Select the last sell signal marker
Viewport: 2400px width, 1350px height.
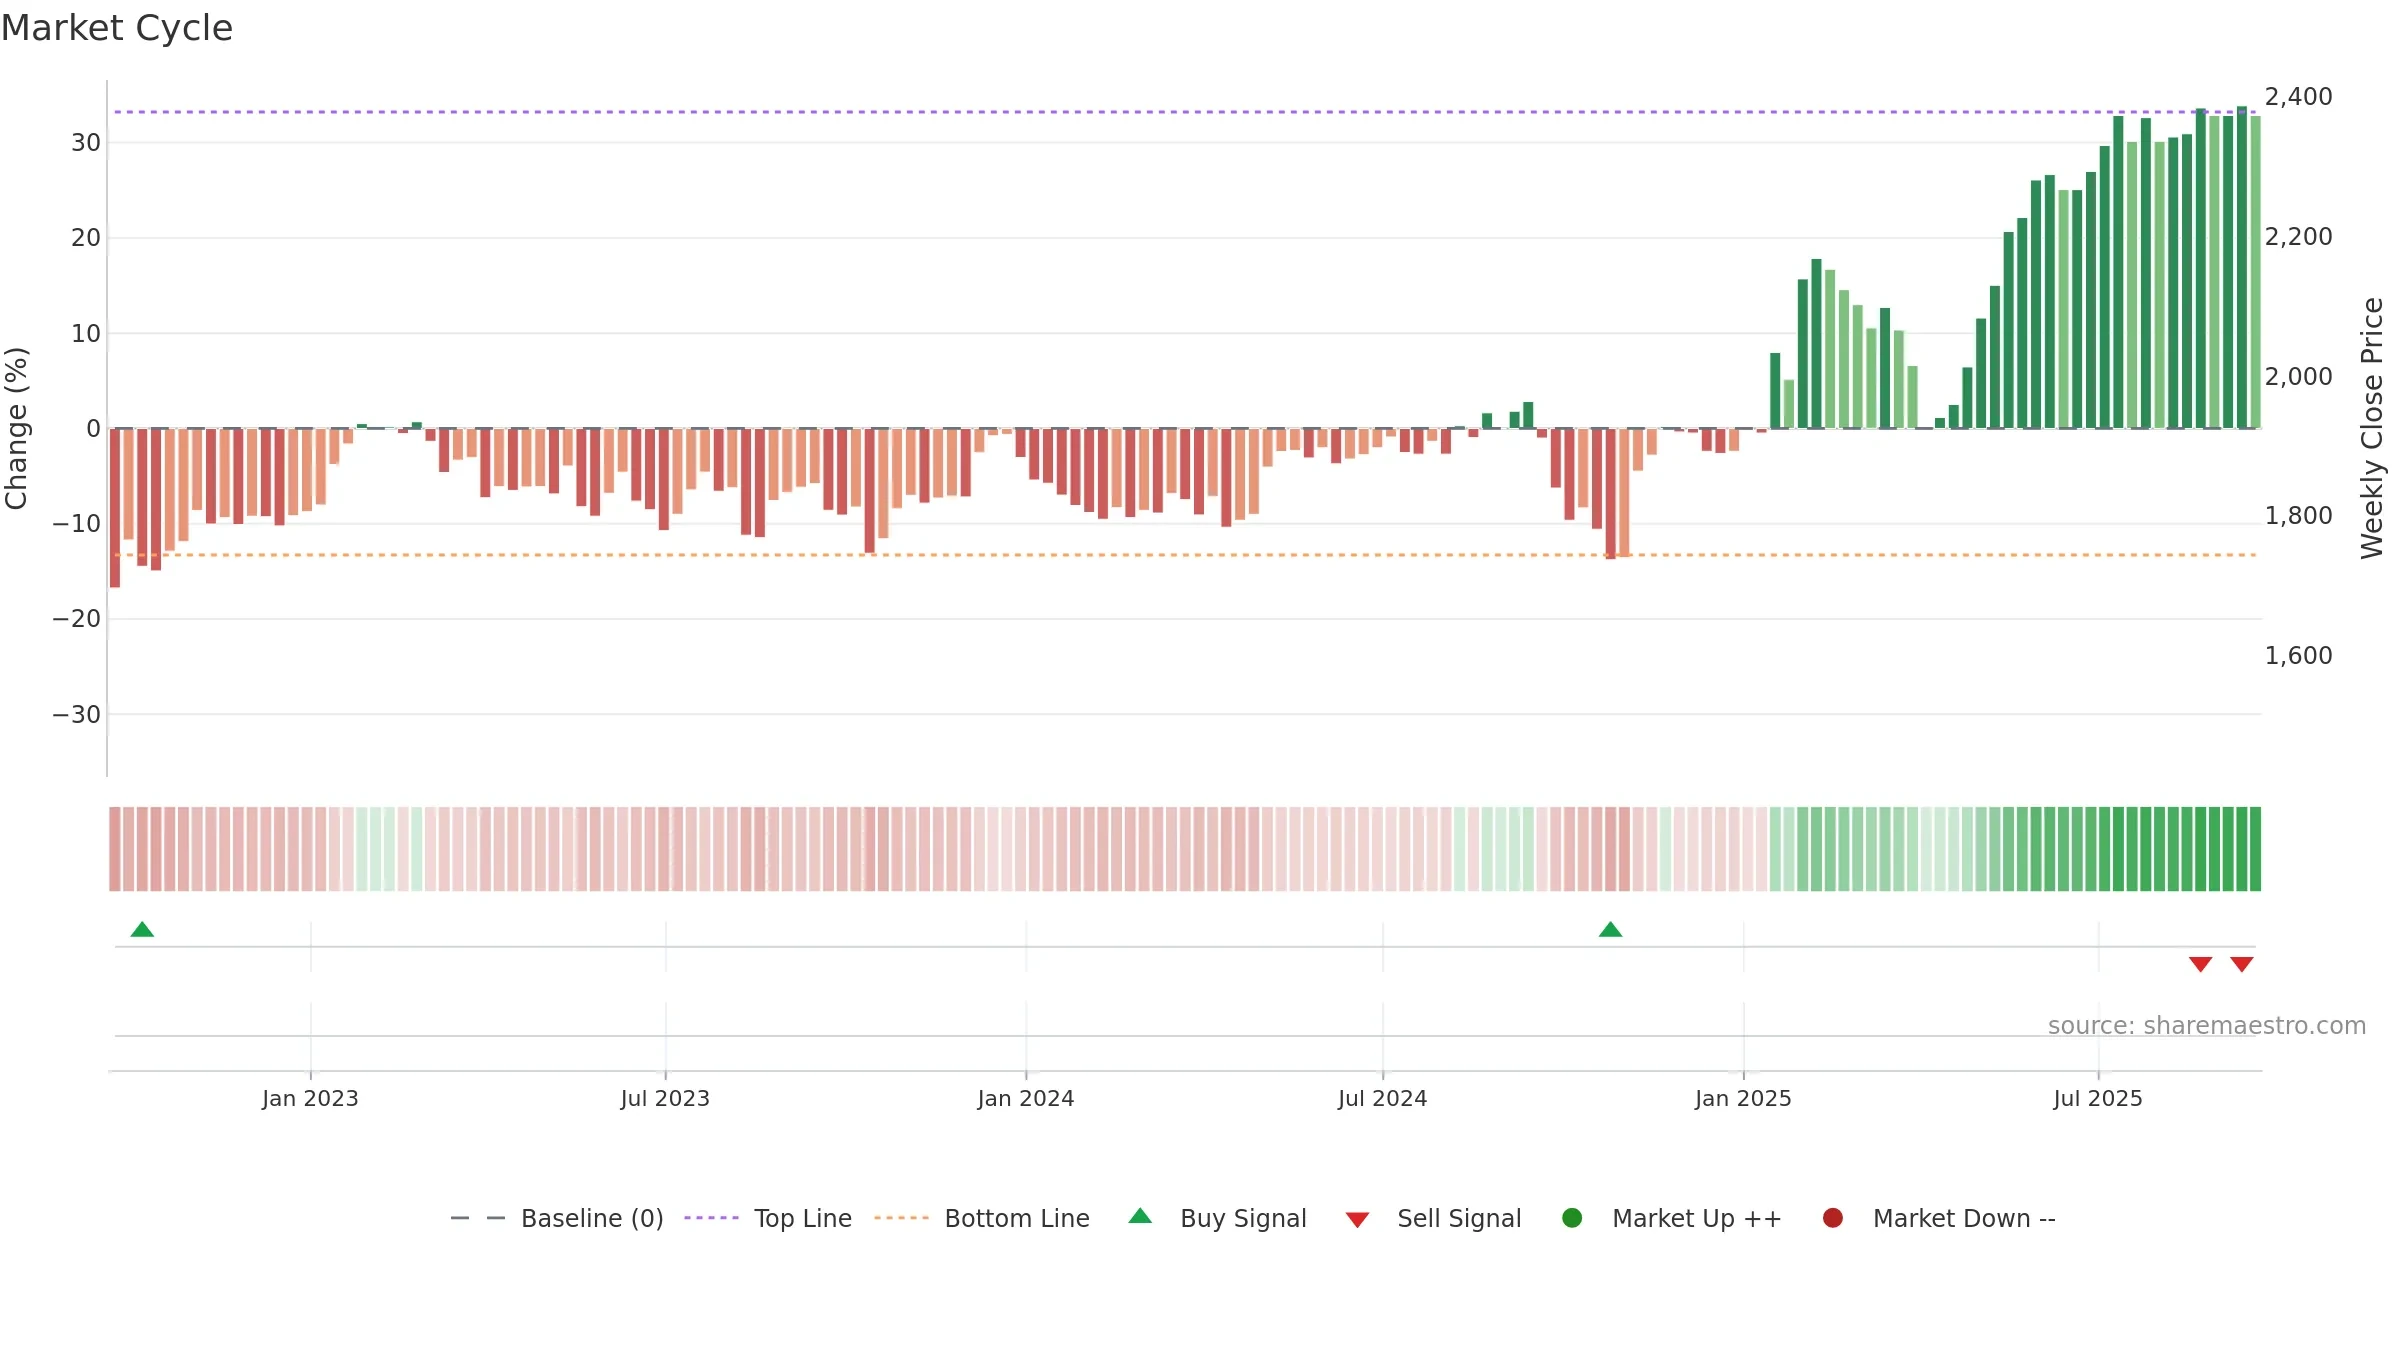[x=2242, y=964]
